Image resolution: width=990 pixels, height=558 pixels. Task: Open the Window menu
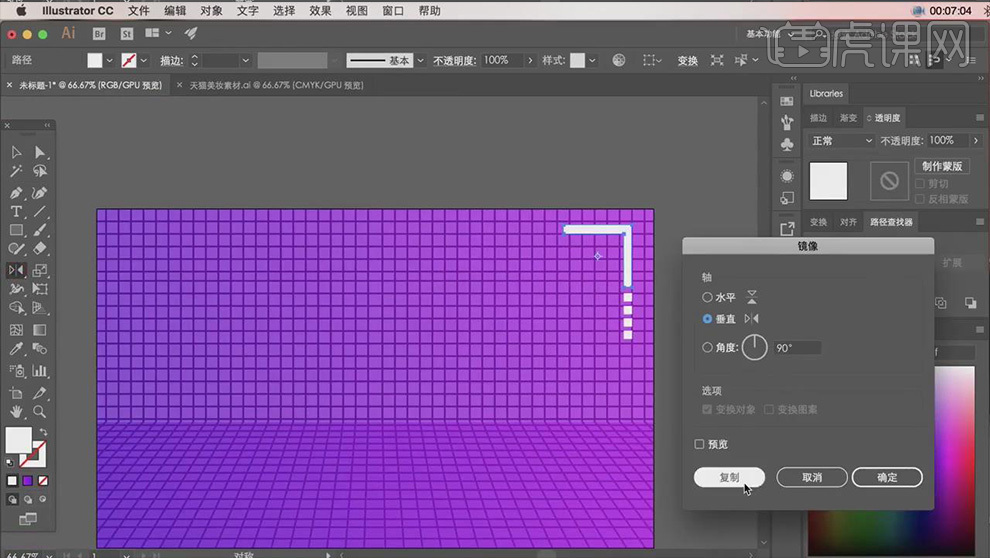(x=393, y=11)
